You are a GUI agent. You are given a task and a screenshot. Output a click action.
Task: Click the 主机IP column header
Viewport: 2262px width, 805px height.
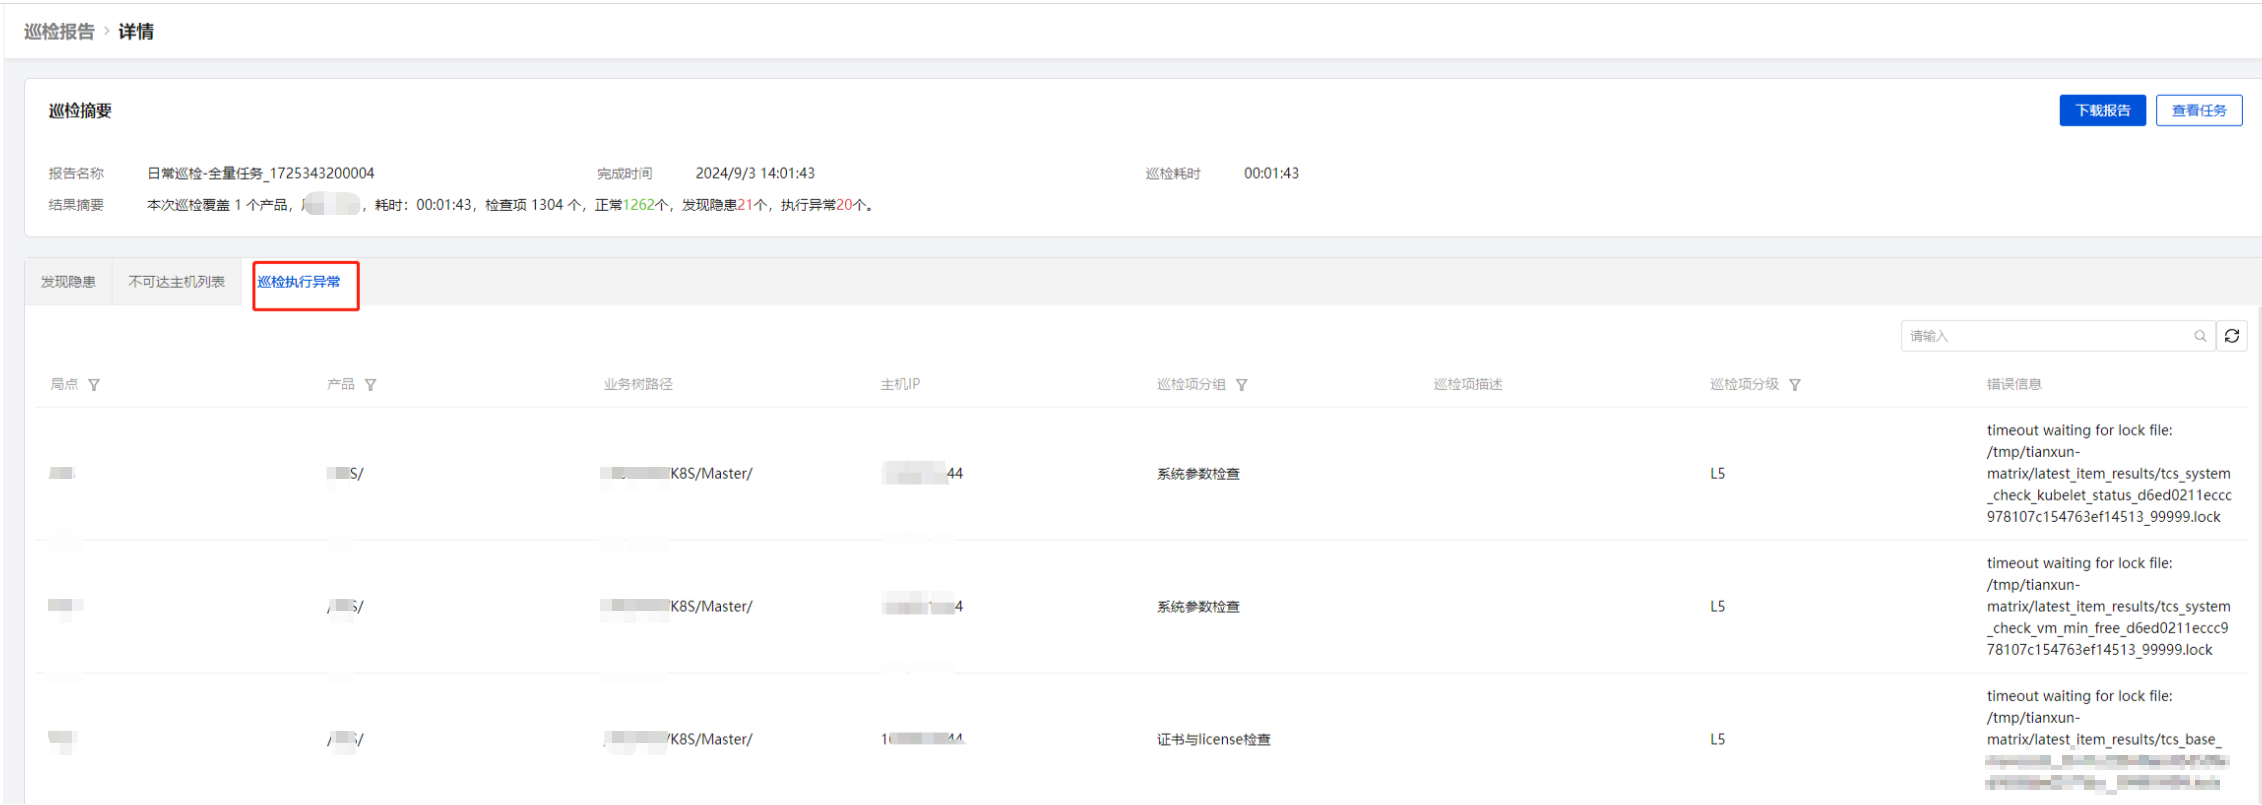[900, 384]
